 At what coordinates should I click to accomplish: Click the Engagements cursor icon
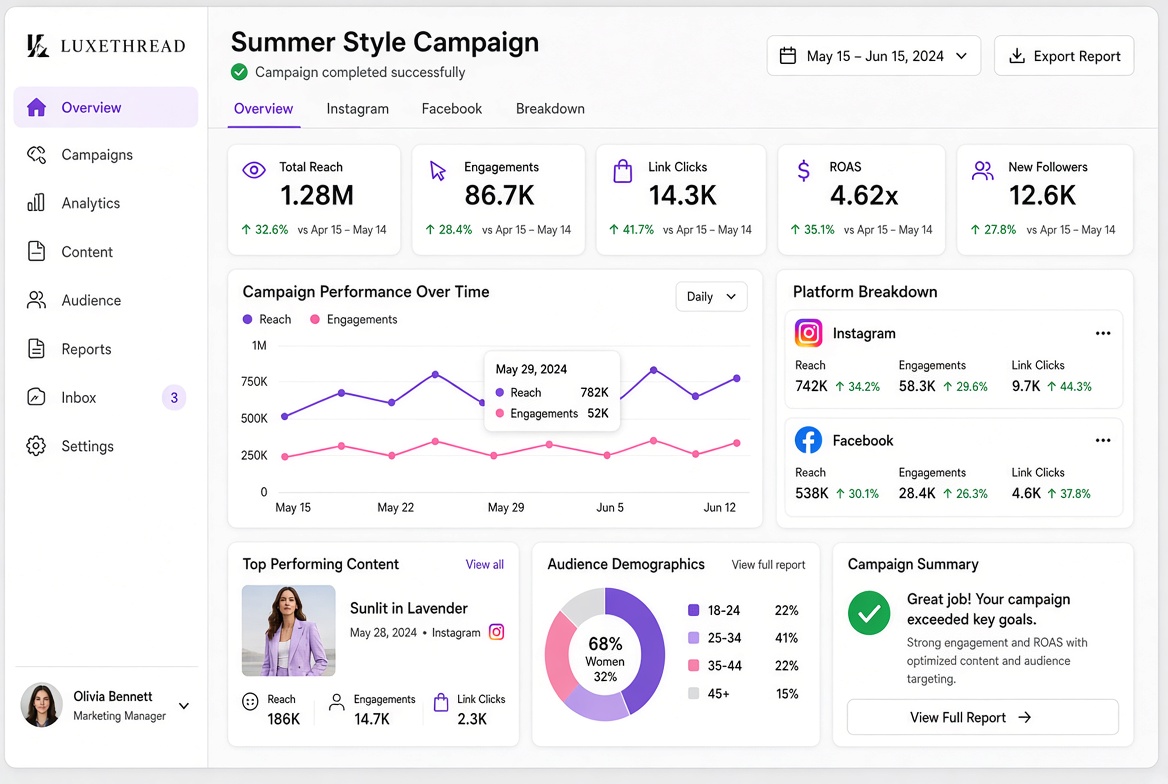coord(438,171)
